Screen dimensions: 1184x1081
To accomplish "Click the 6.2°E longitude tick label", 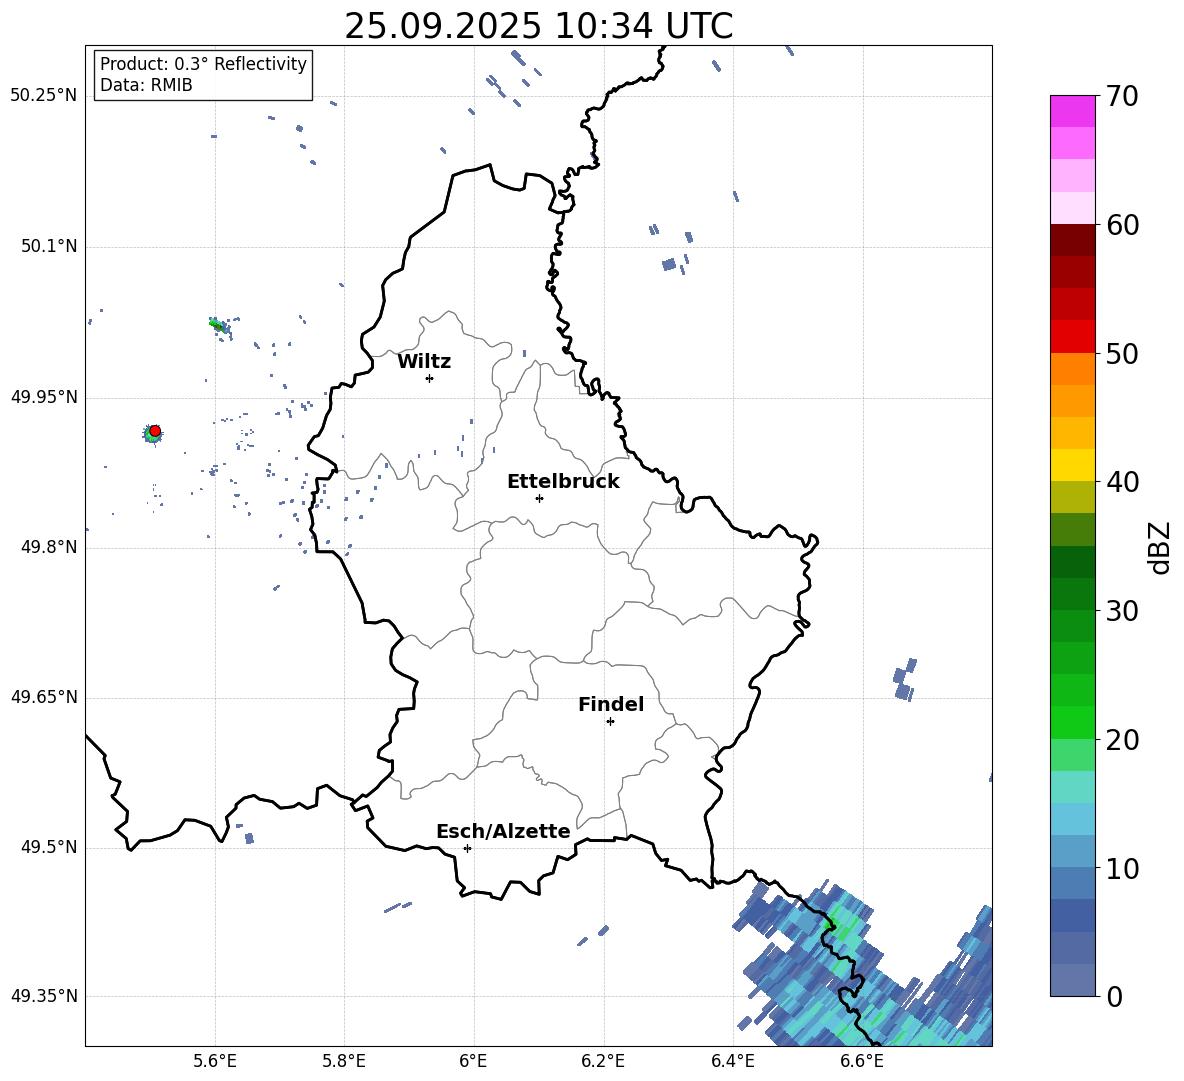I will (x=603, y=1061).
